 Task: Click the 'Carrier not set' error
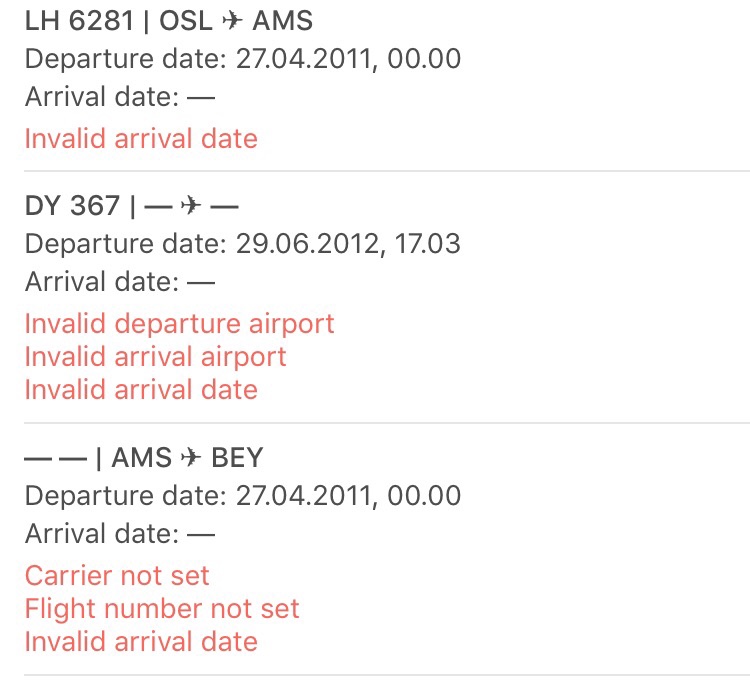coord(117,575)
